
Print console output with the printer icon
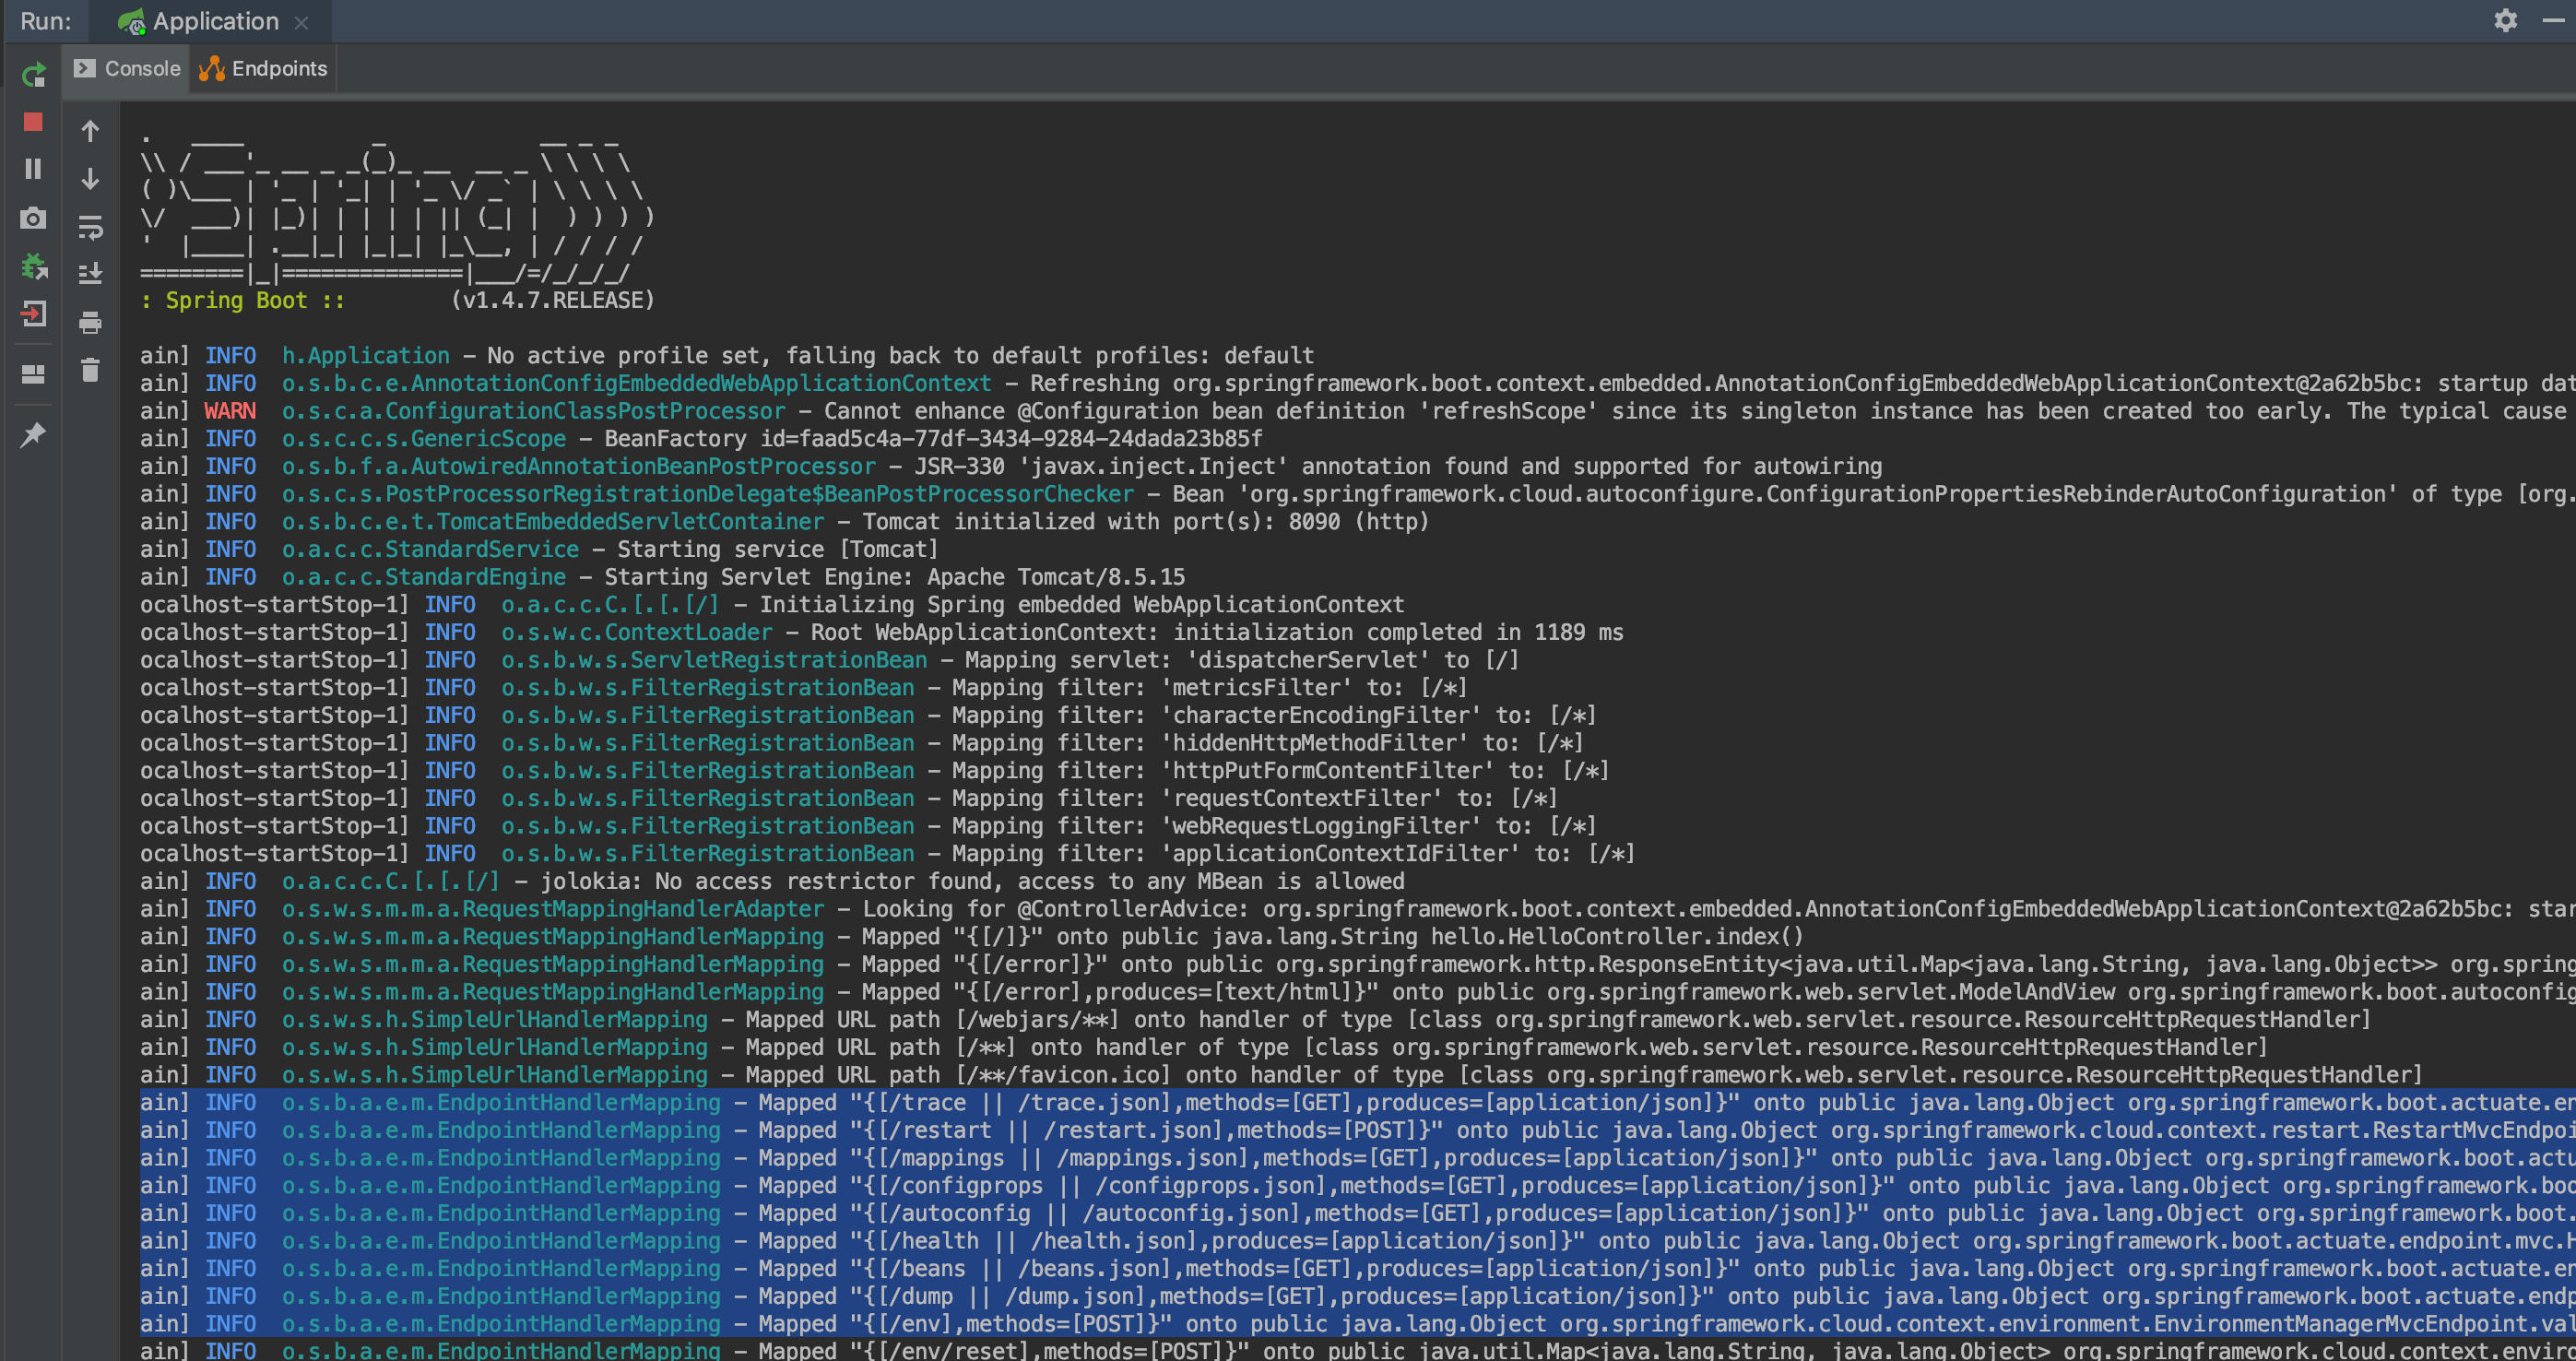click(90, 322)
